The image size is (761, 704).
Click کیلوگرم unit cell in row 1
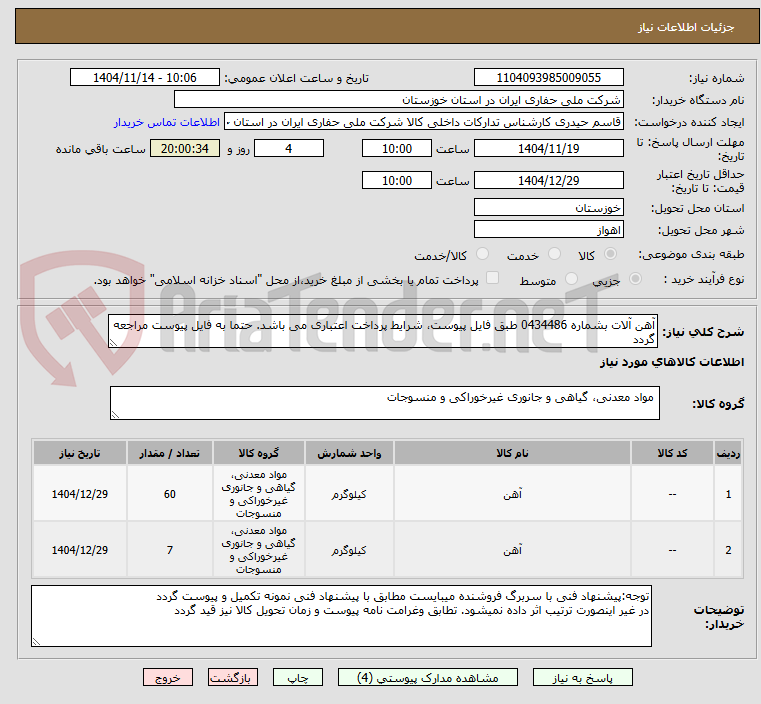point(349,494)
